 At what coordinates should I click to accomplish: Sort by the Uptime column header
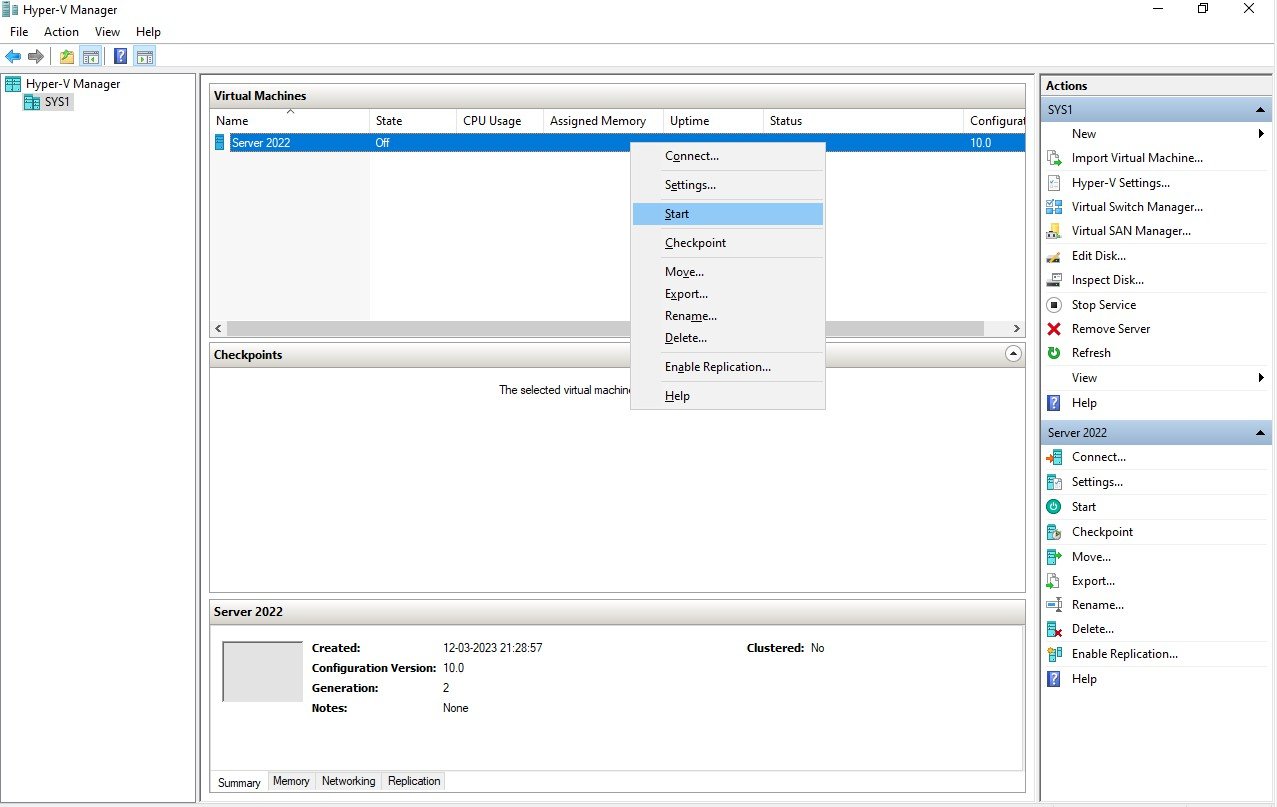713,121
